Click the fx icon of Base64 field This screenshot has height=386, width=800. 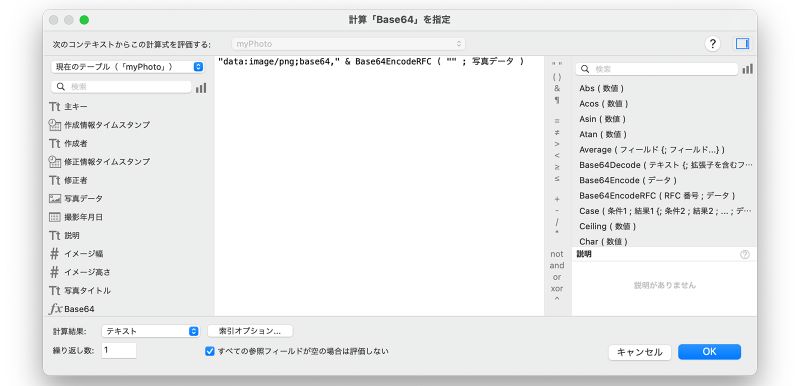pyautogui.click(x=55, y=309)
